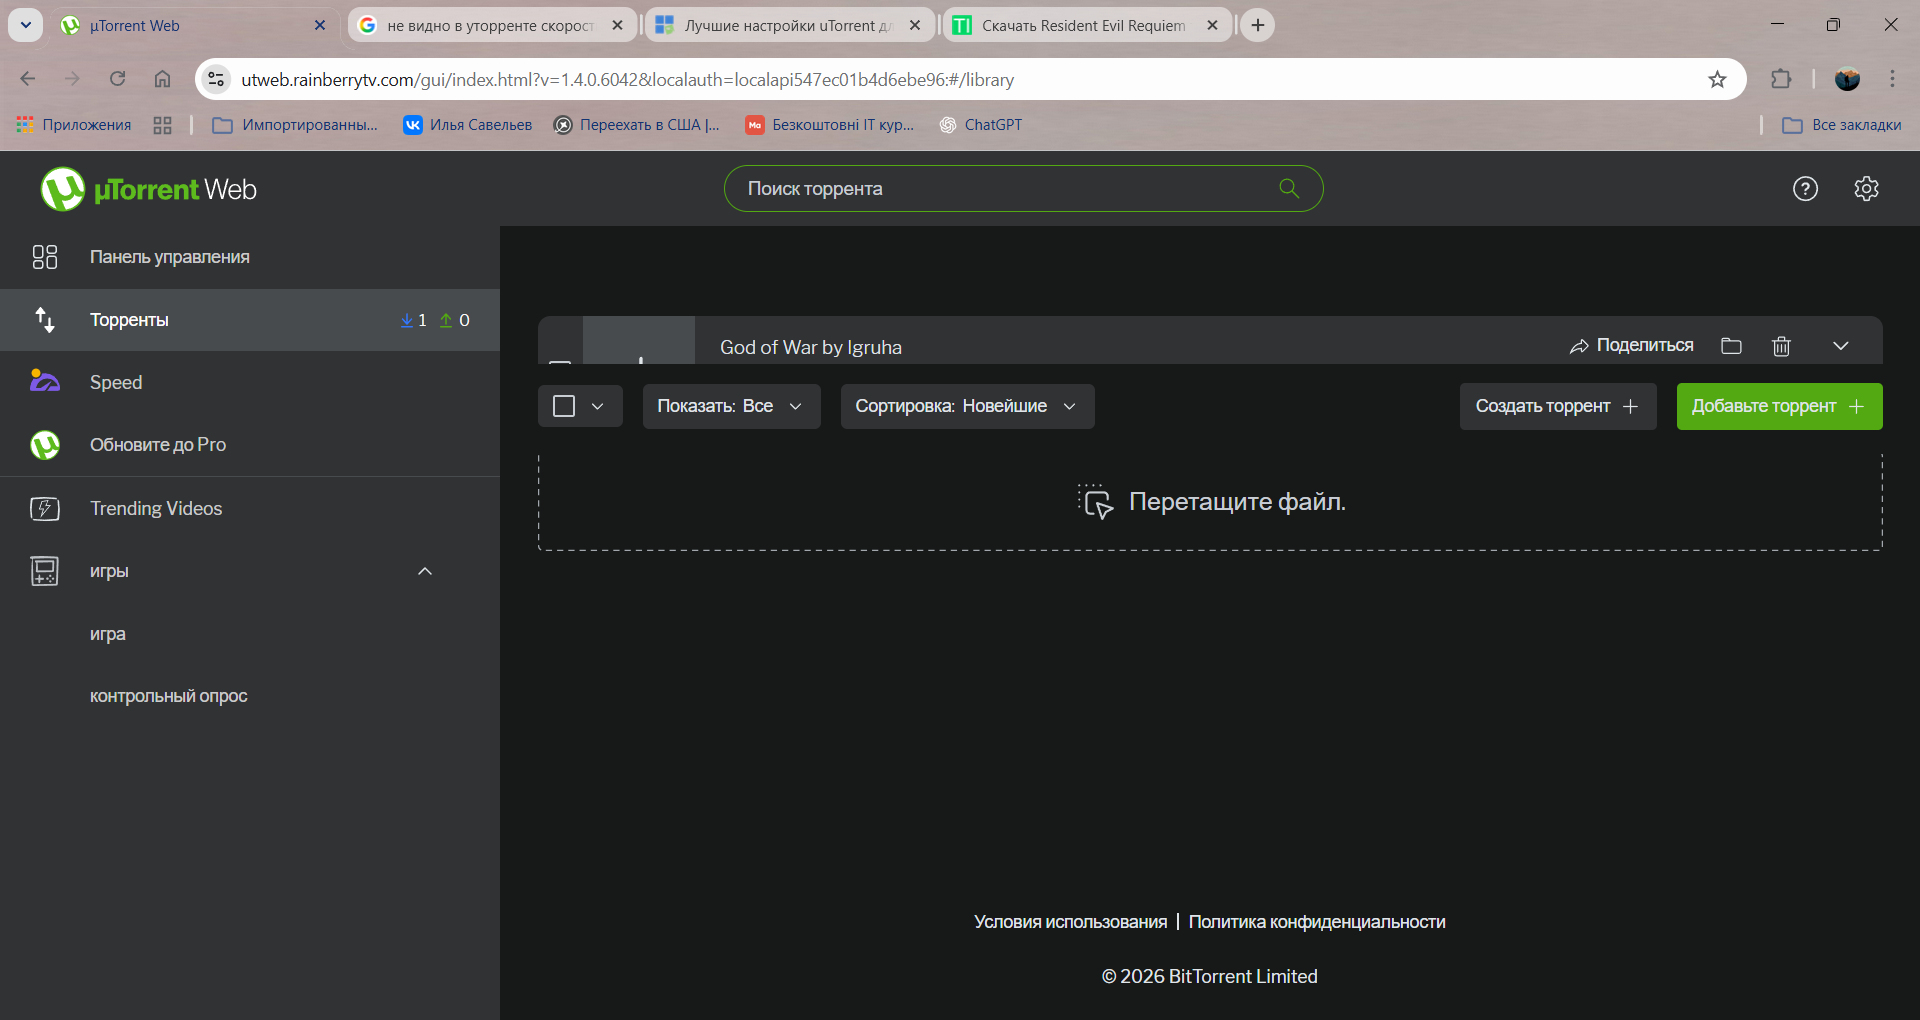
Task: Open Chrome extensions puzzle icon
Action: click(x=1781, y=80)
